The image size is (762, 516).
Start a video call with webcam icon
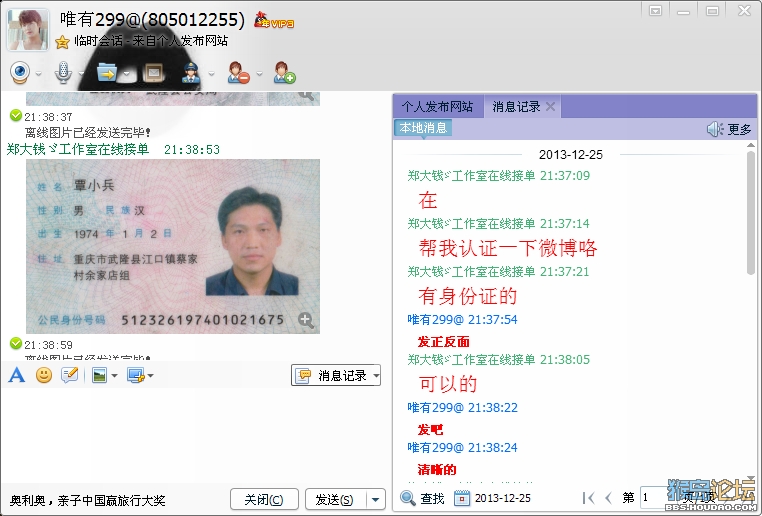(x=20, y=73)
